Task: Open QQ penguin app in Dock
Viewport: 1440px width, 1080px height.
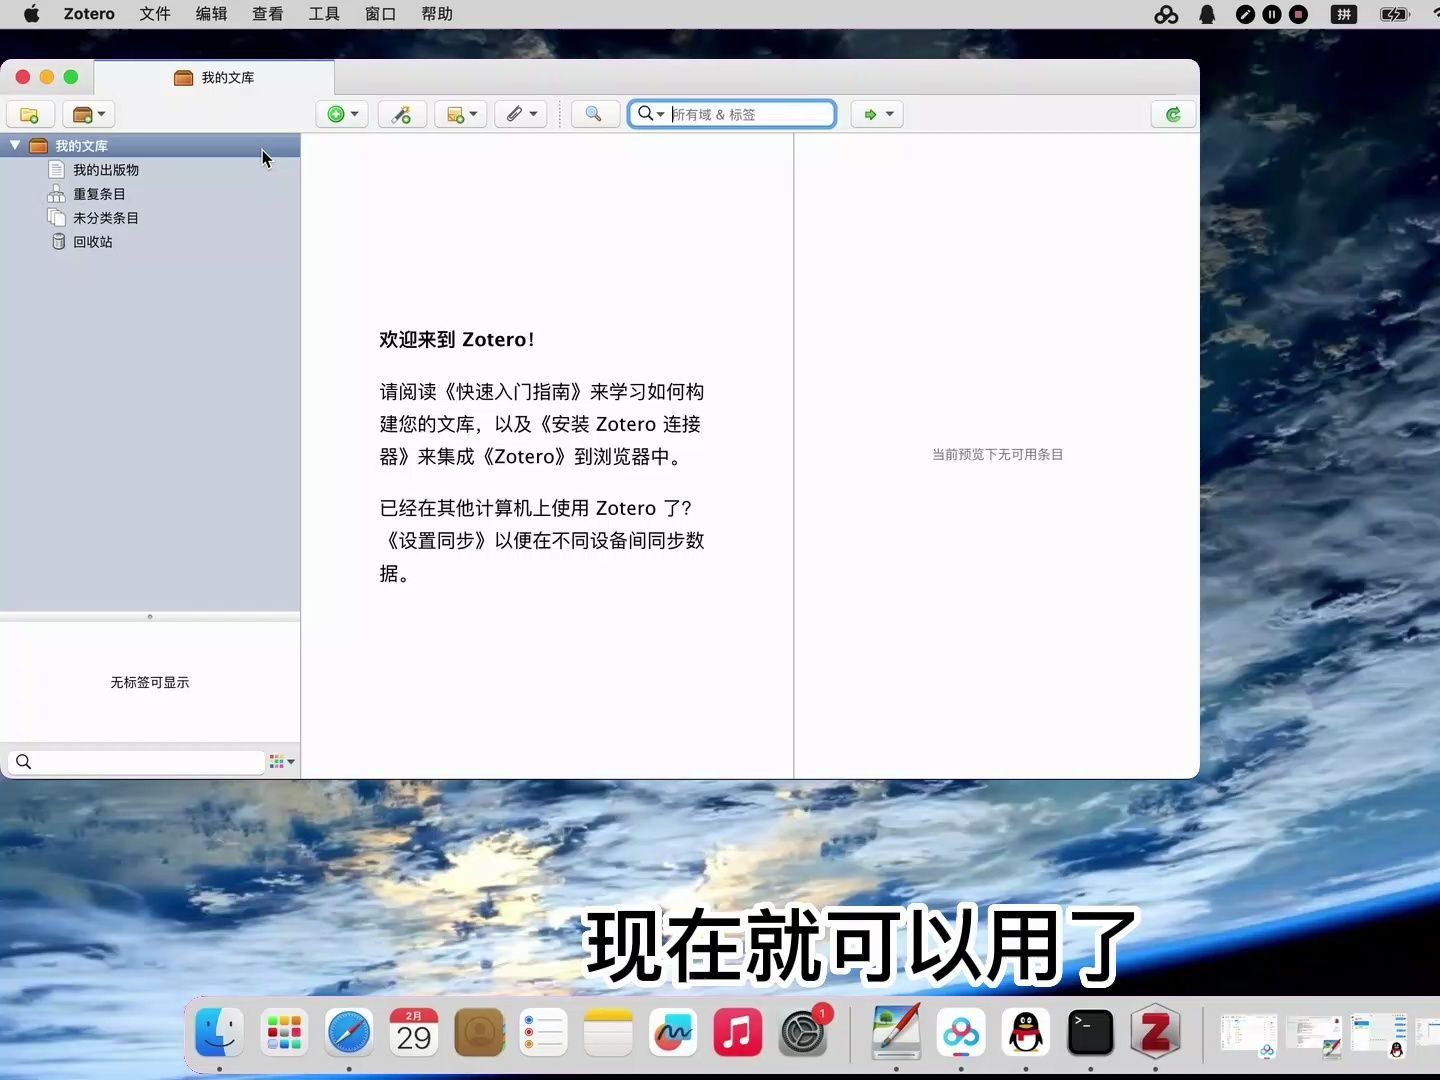Action: [1026, 1032]
